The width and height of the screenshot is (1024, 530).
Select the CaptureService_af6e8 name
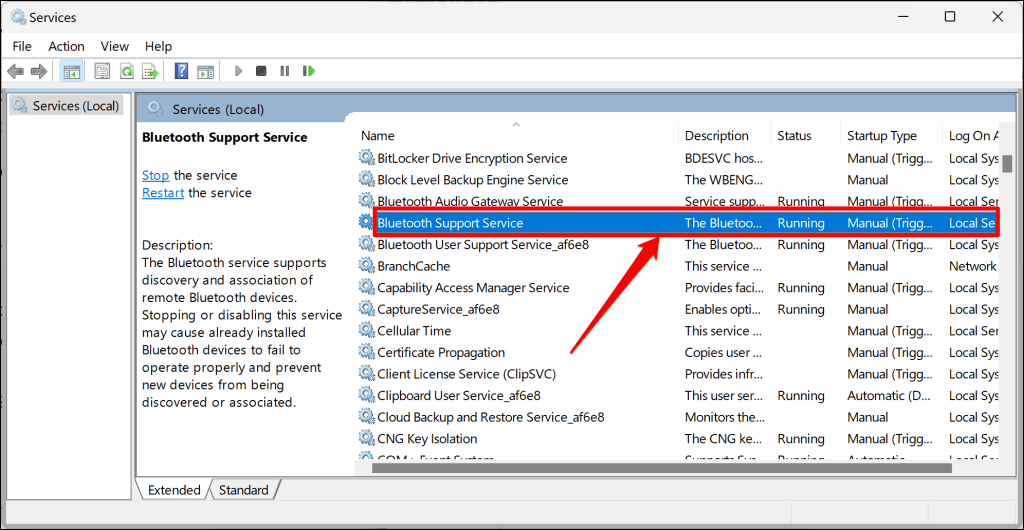click(438, 309)
